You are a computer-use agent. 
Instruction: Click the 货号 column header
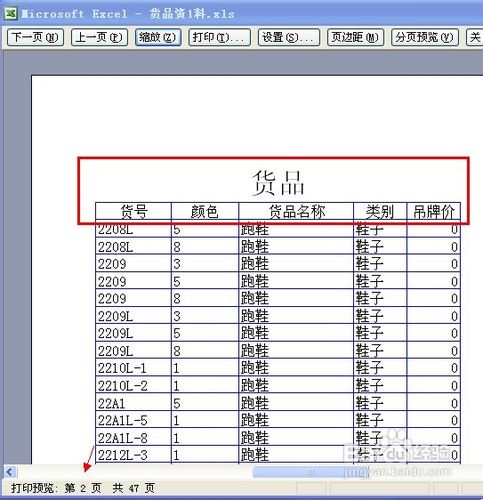click(x=133, y=212)
